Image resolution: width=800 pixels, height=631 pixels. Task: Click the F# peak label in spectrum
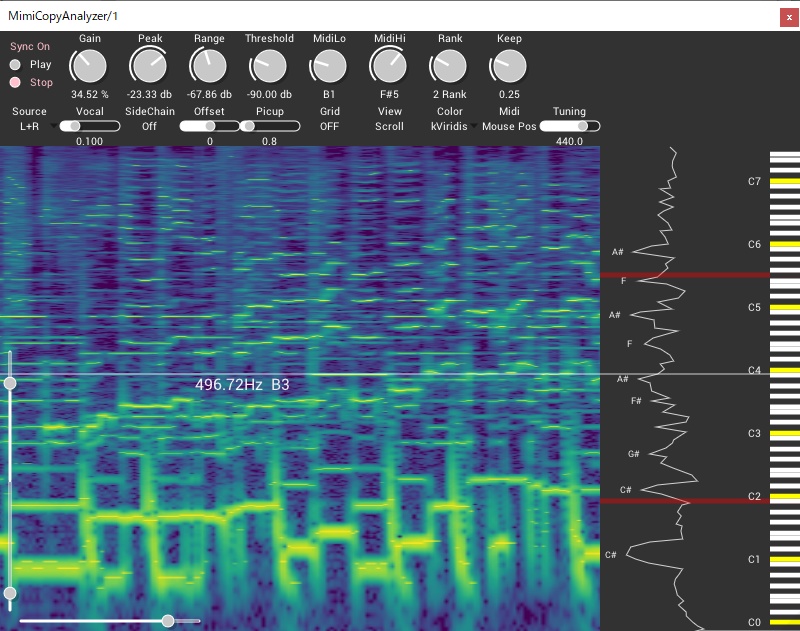(x=636, y=401)
